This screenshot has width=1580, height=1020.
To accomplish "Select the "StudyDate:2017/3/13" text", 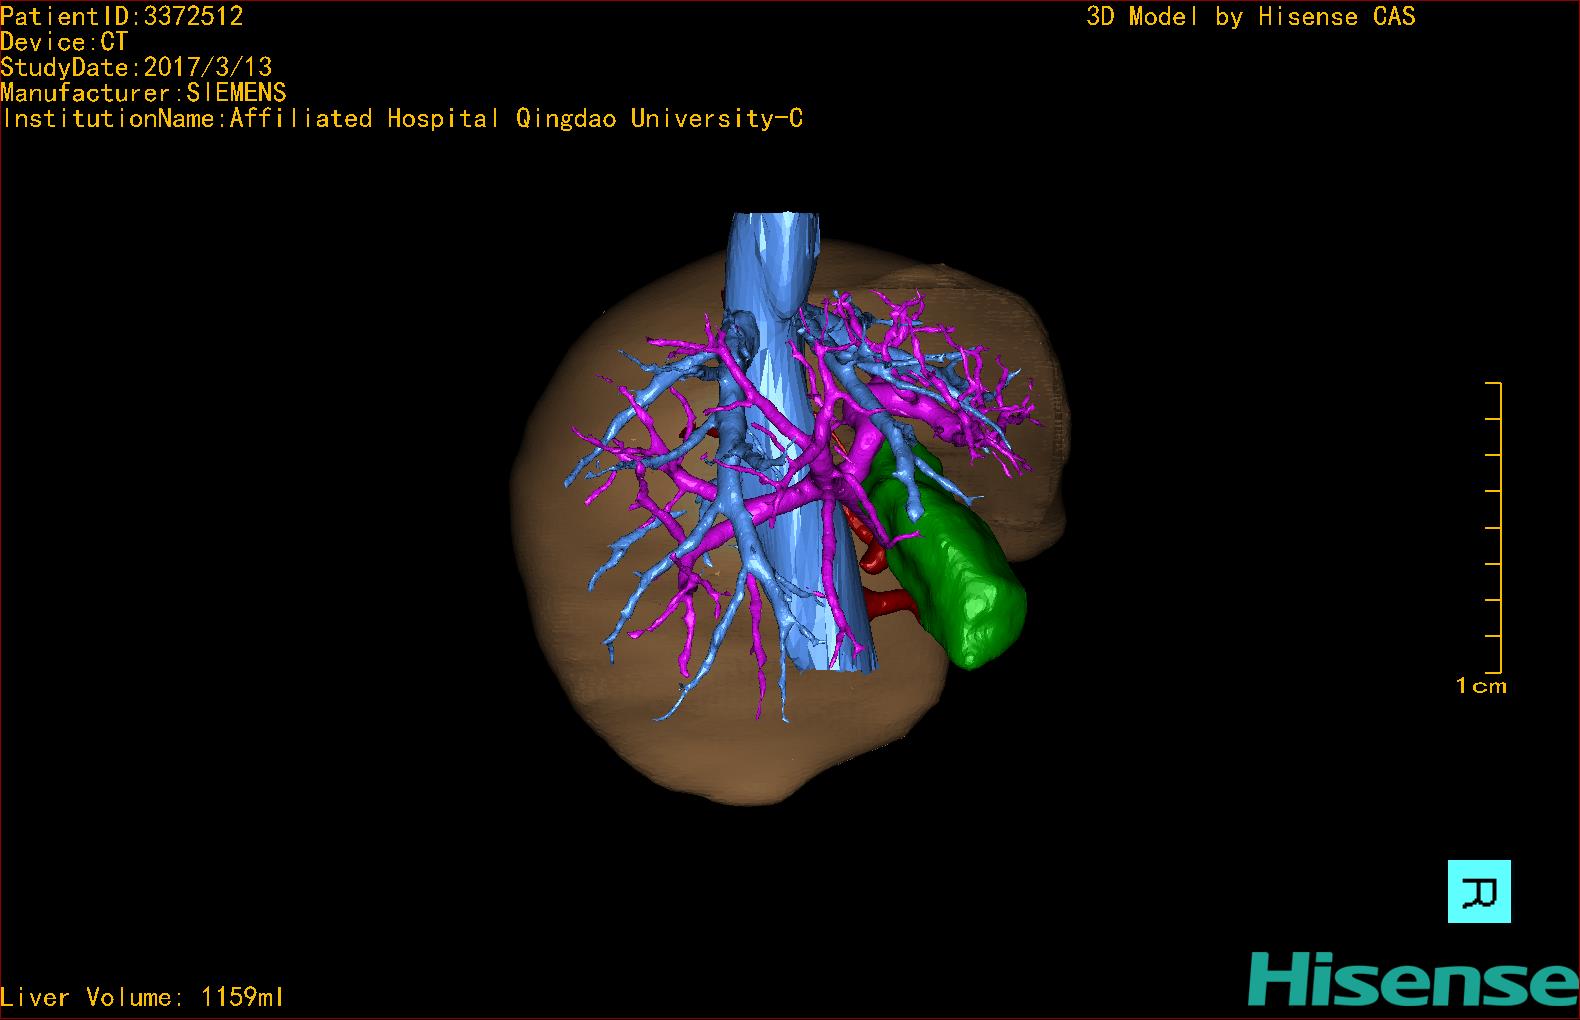I will pos(136,67).
